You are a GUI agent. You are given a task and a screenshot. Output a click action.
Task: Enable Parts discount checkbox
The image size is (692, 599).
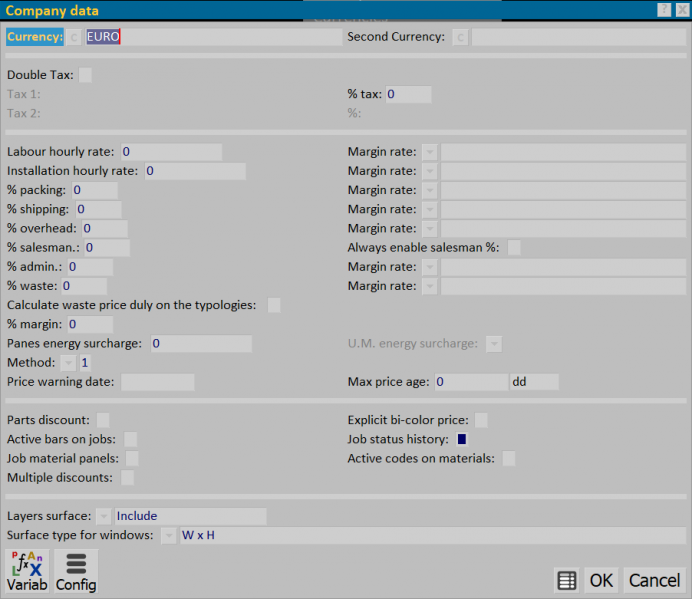click(103, 420)
